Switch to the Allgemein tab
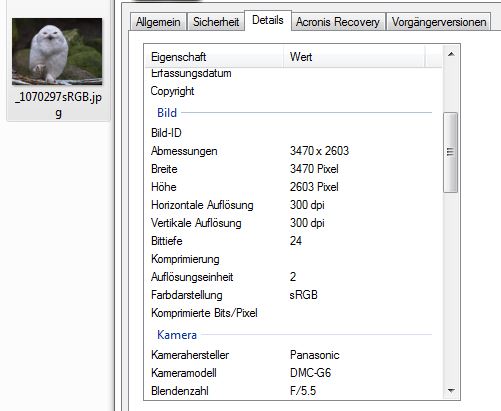This screenshot has height=411, width=501. 158,22
